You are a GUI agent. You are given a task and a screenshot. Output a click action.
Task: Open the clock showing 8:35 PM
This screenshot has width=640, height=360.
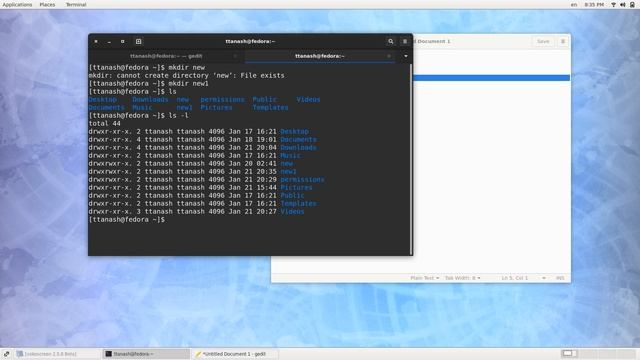pyautogui.click(x=594, y=4)
